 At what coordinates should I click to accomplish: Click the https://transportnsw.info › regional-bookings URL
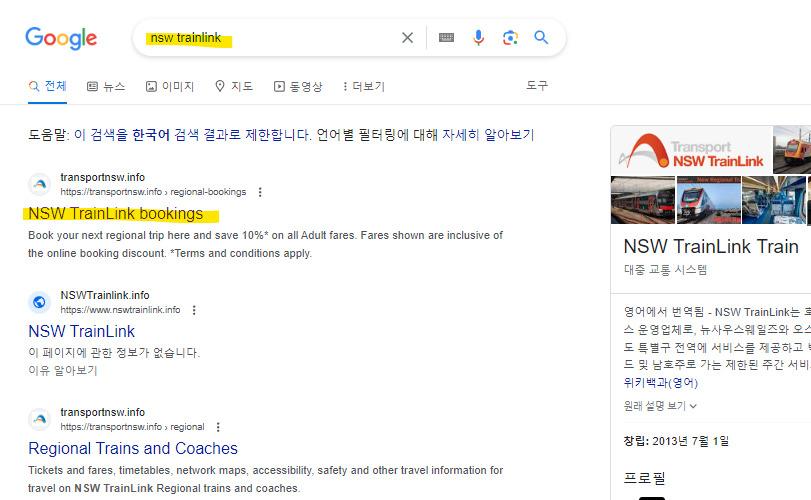153,192
